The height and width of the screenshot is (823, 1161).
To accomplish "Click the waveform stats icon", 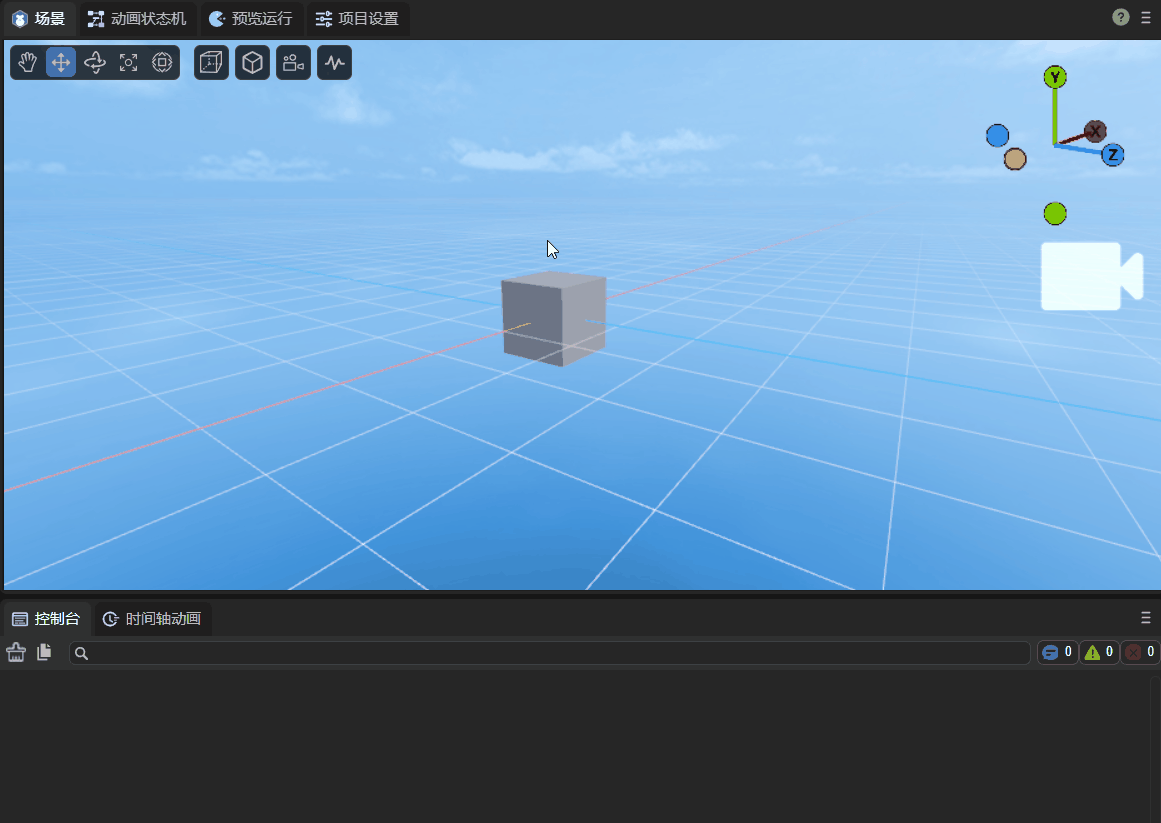I will point(334,63).
